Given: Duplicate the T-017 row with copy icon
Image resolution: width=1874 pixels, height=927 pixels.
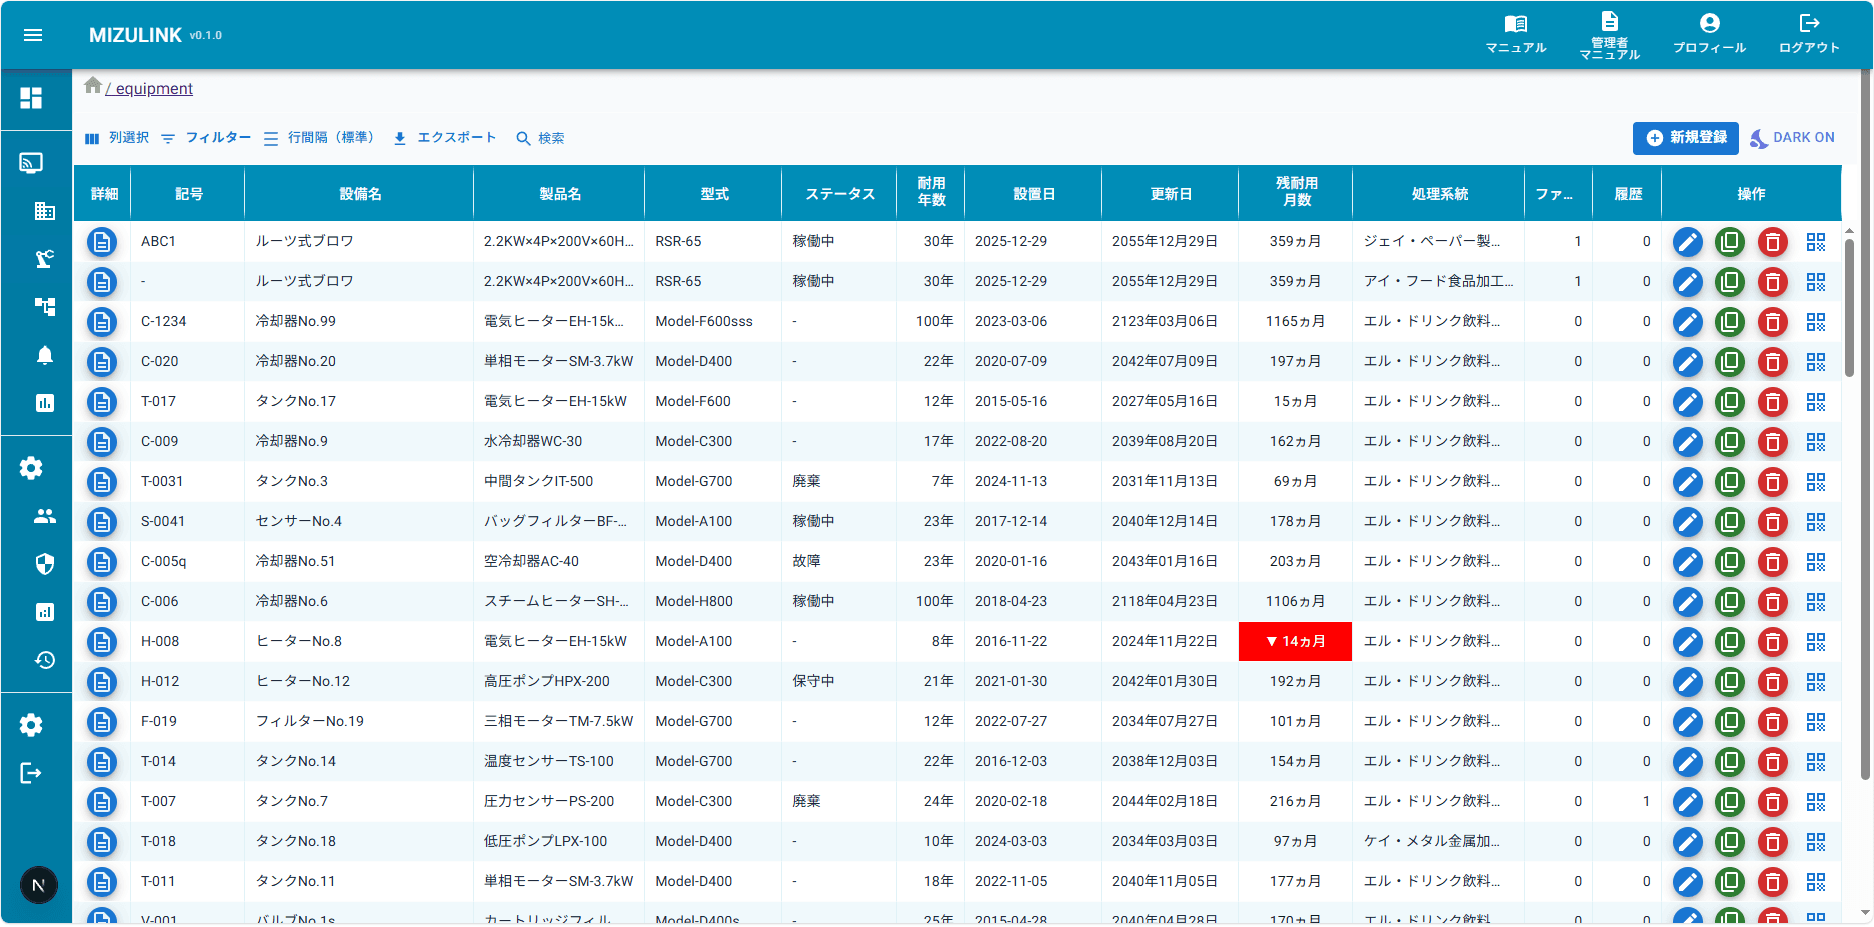Looking at the screenshot, I should point(1730,402).
